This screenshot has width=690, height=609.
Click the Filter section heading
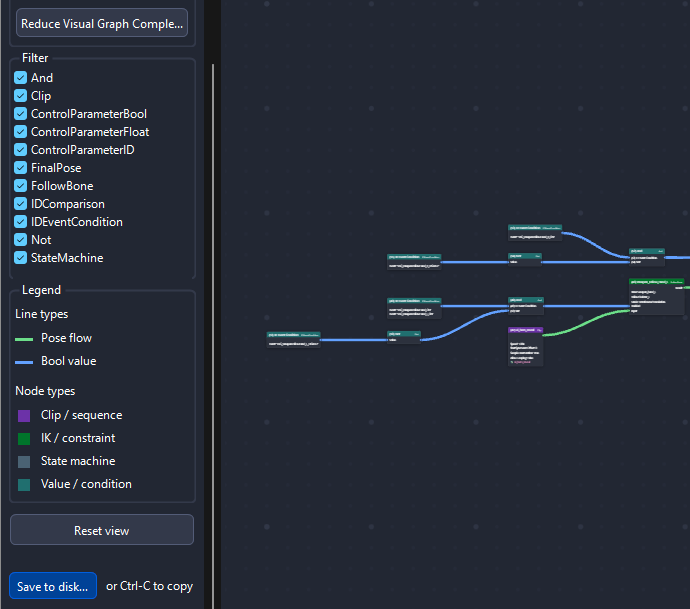coord(35,58)
